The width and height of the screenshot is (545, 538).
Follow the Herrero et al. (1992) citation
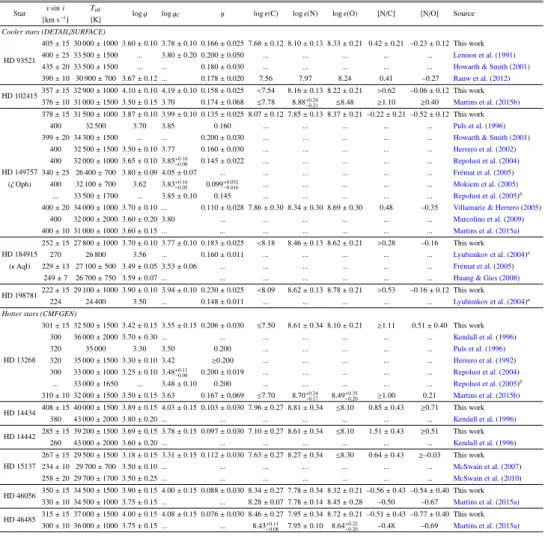(484, 360)
